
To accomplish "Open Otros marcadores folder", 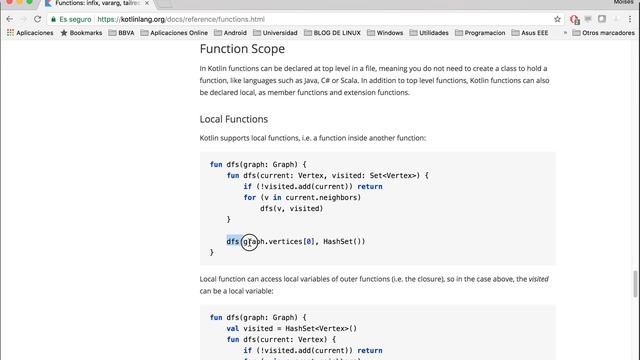I will click(x=604, y=33).
